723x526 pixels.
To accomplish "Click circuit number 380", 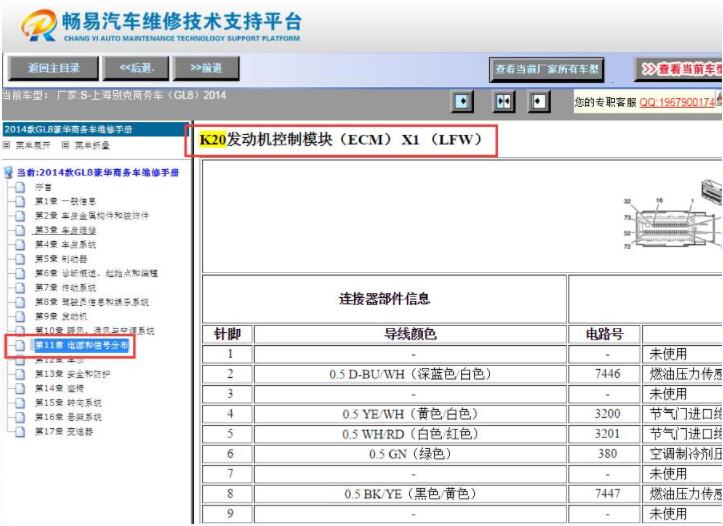I will pos(607,454).
